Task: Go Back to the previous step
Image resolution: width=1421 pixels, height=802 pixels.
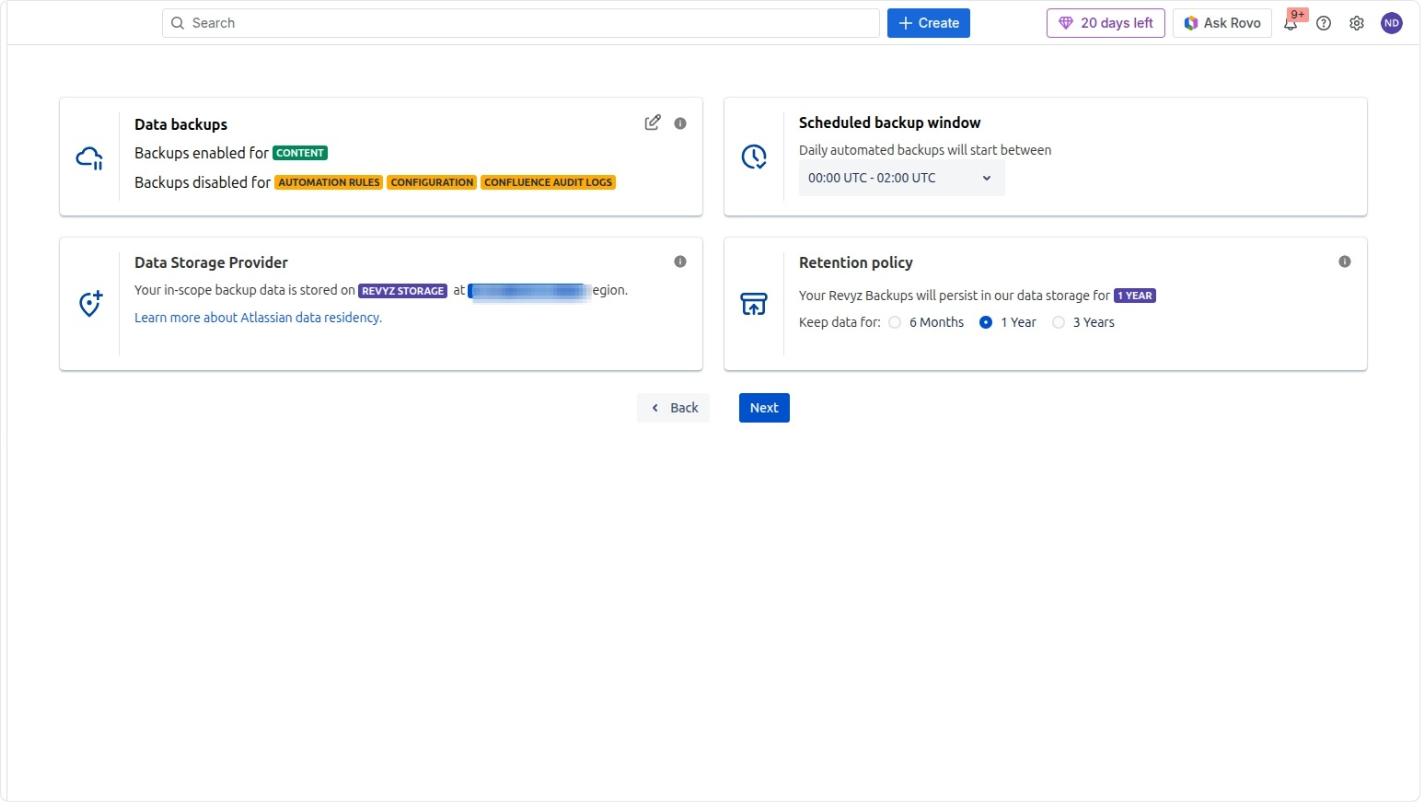Action: point(673,408)
